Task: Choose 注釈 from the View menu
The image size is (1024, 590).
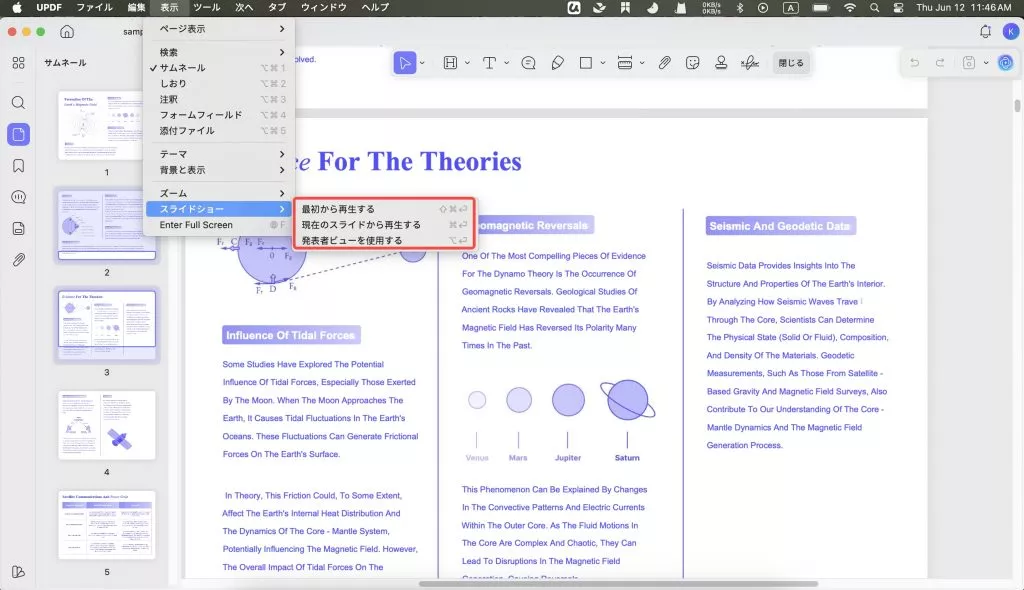Action: (x=219, y=99)
